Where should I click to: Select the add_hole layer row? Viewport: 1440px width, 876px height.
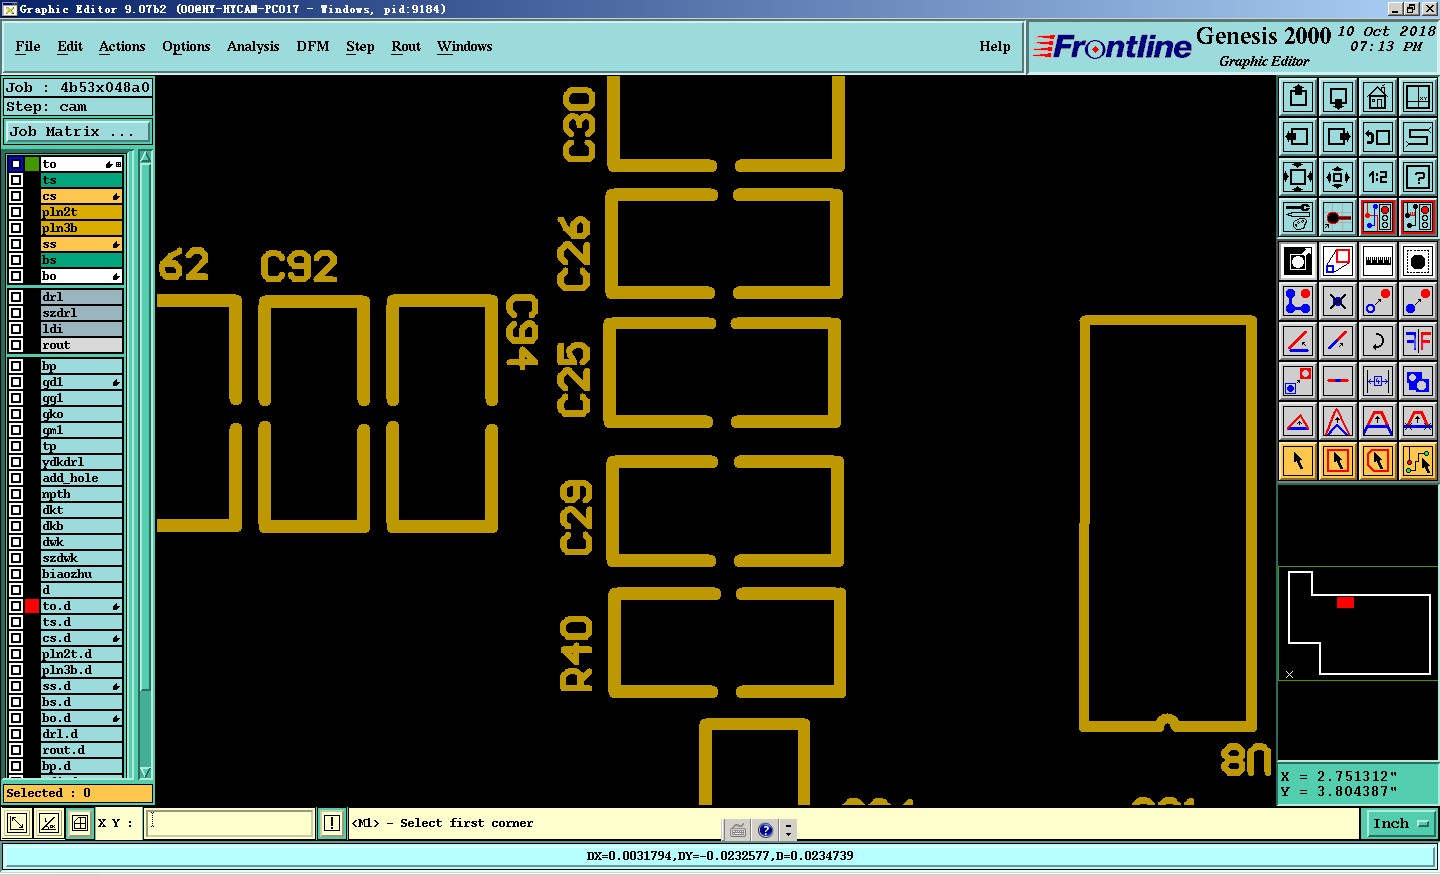(x=81, y=478)
